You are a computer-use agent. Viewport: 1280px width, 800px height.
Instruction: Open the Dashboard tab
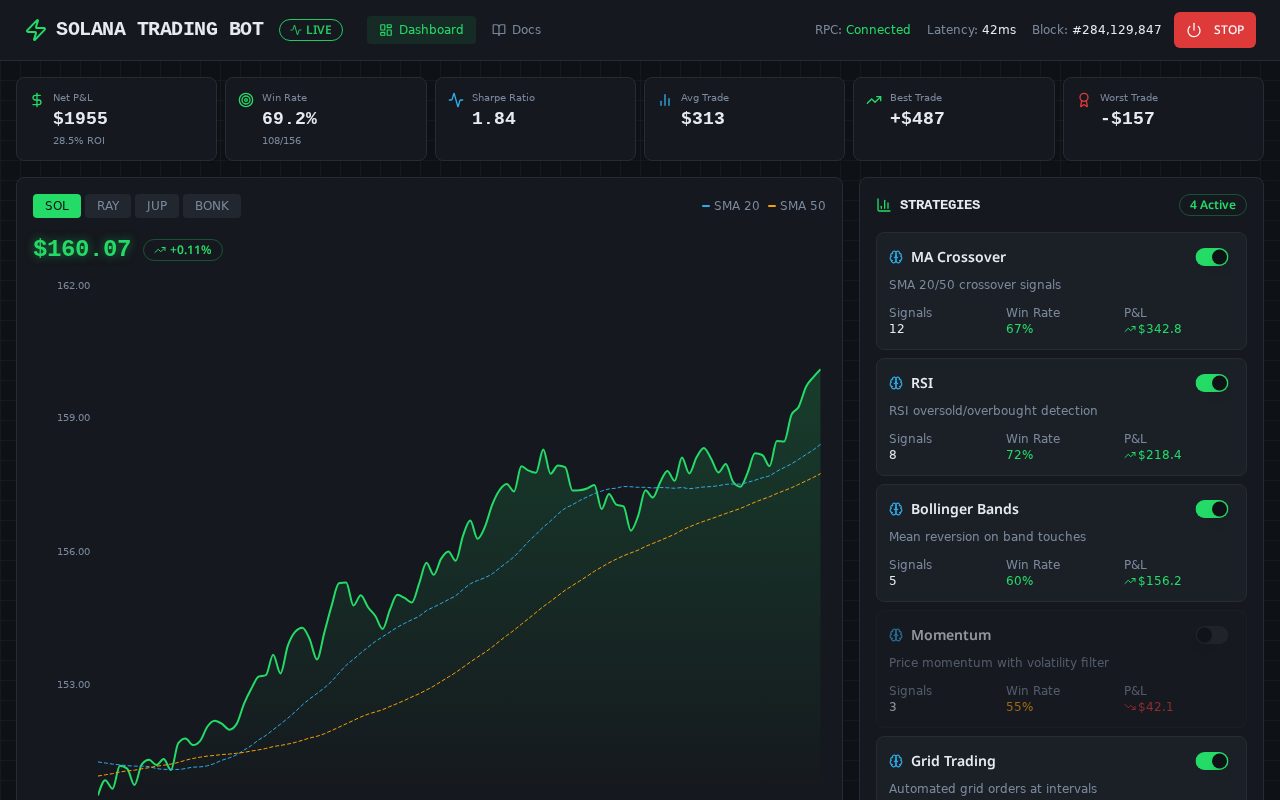pyautogui.click(x=421, y=30)
